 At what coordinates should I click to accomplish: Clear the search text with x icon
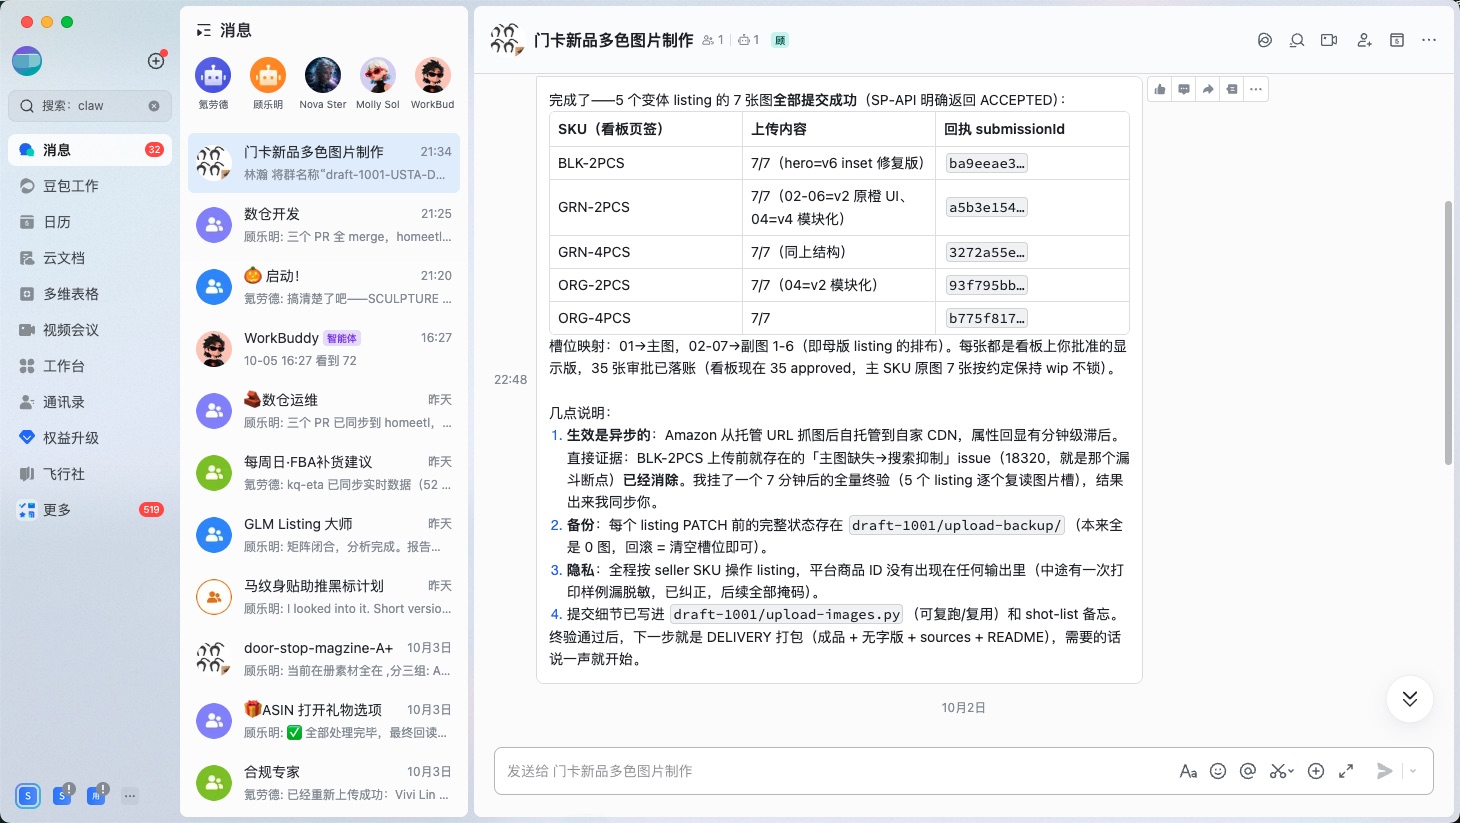point(154,106)
